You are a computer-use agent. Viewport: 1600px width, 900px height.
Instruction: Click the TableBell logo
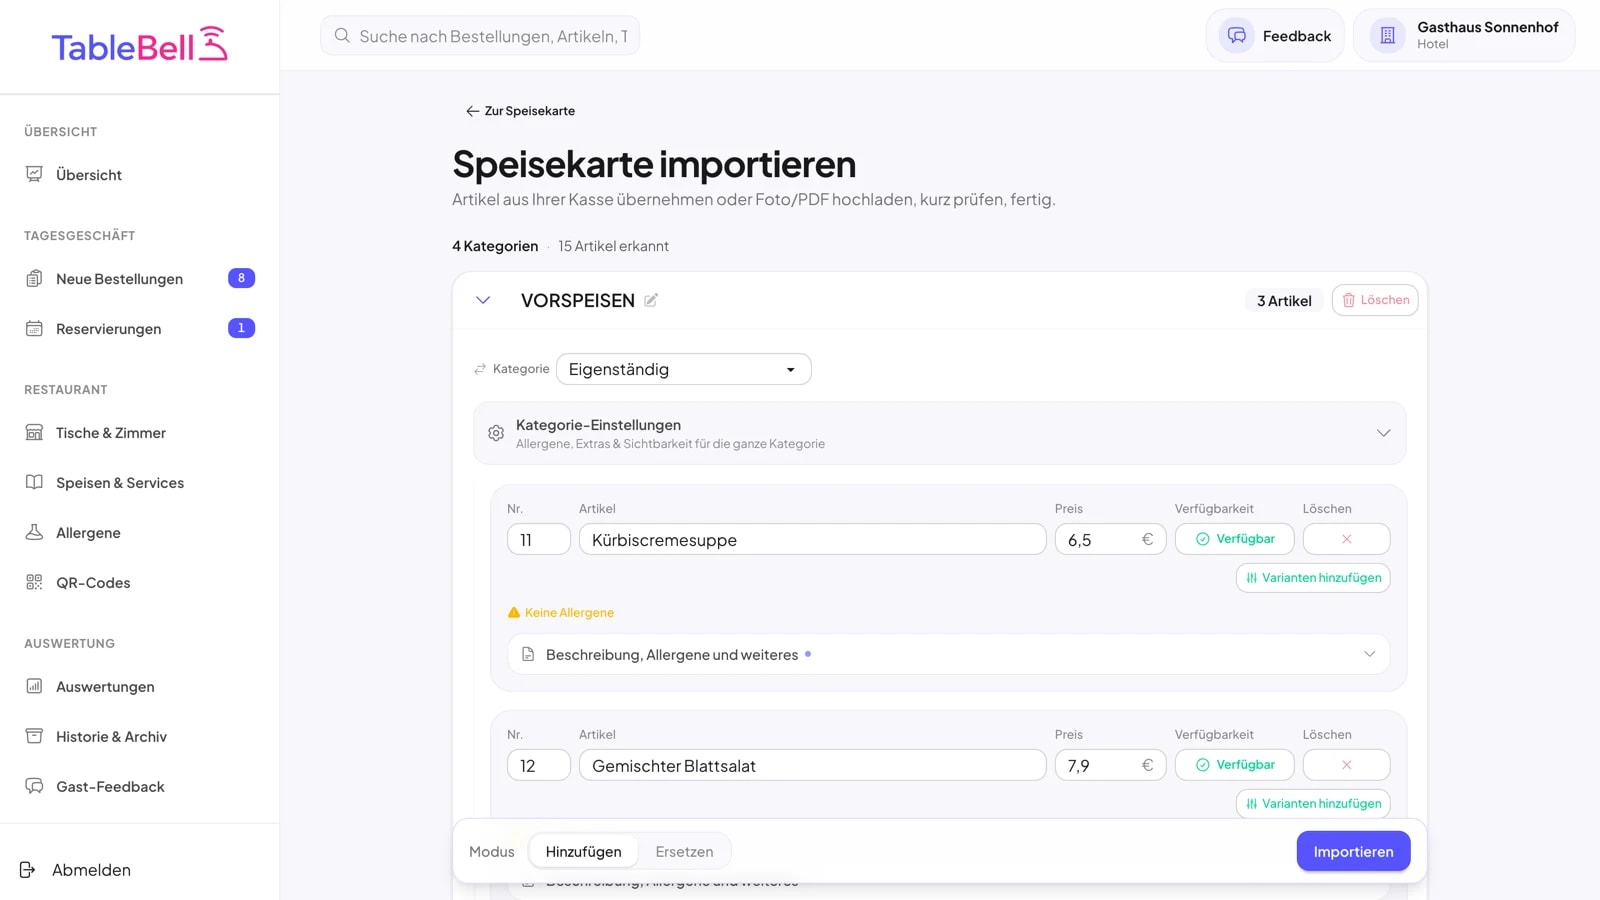140,46
